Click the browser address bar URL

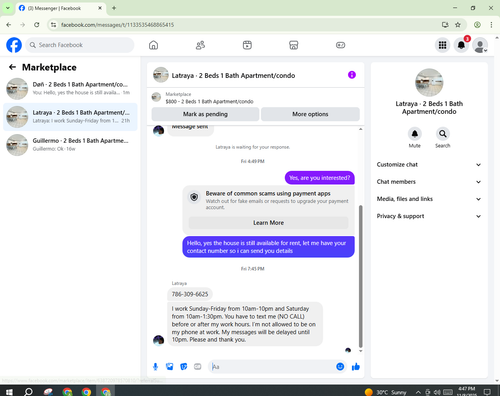tap(117, 25)
